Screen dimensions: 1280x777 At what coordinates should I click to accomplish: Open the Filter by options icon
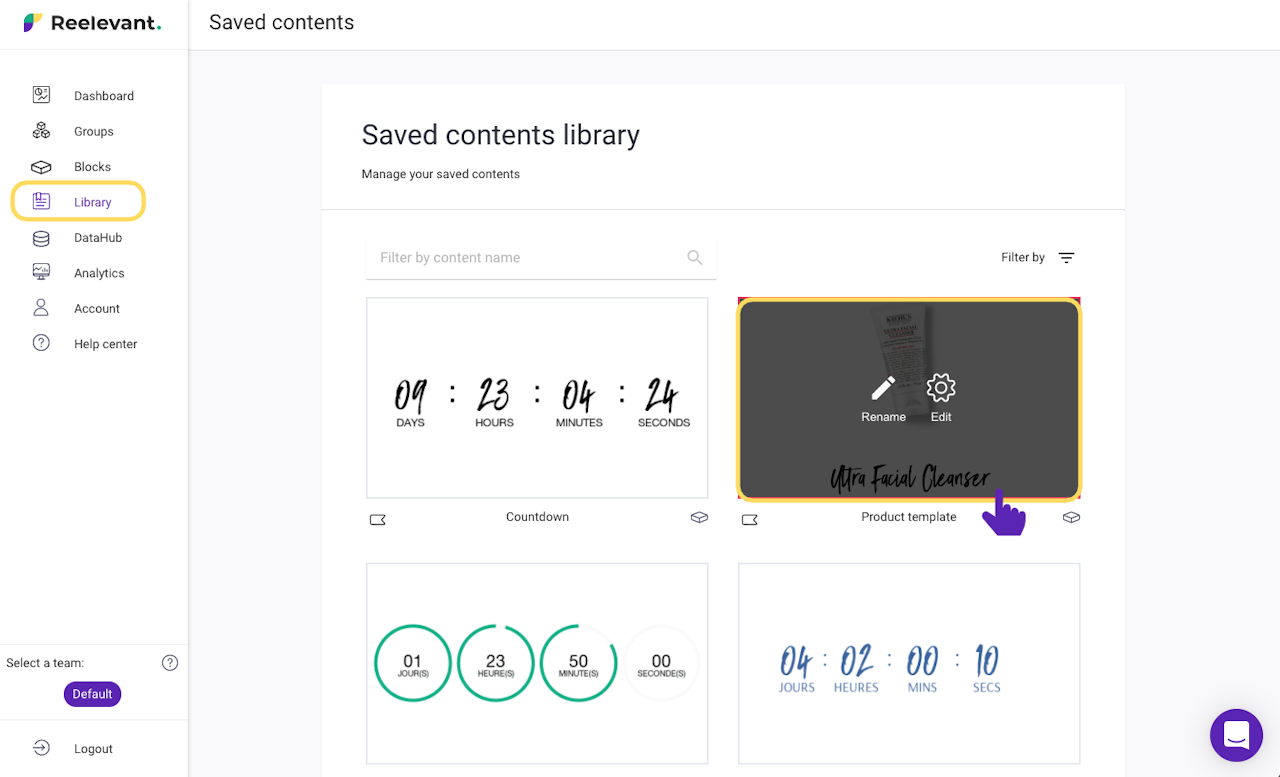(x=1067, y=258)
